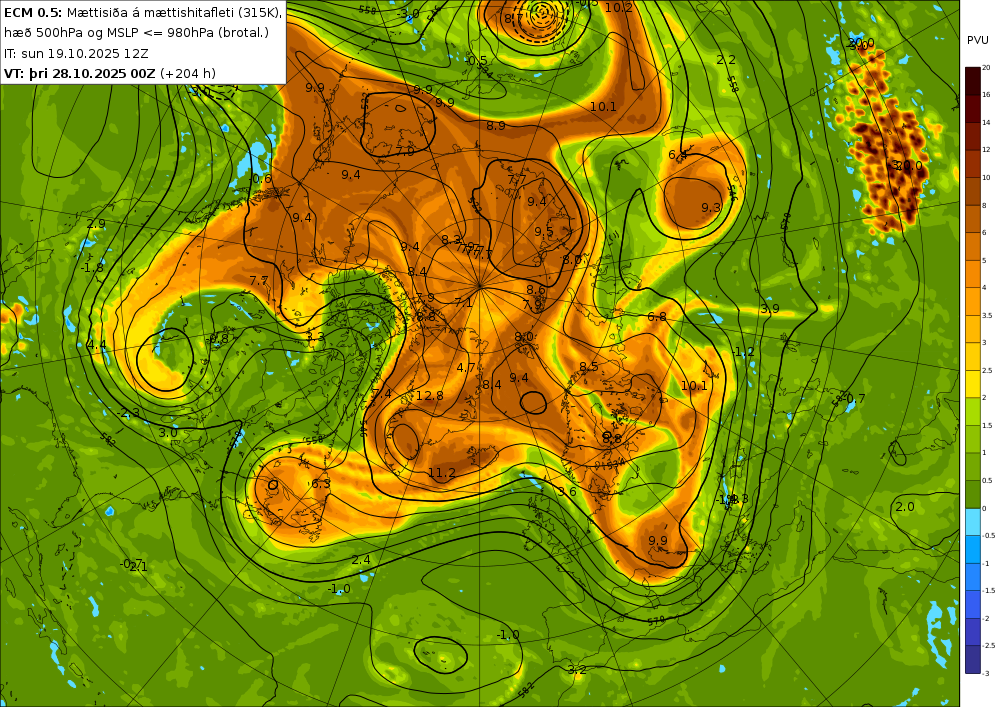This screenshot has width=1000, height=707.
Task: Click the line 'hæð 500hPa og MSLP <= 980hPa (brotal.)'
Action: (x=136, y=33)
